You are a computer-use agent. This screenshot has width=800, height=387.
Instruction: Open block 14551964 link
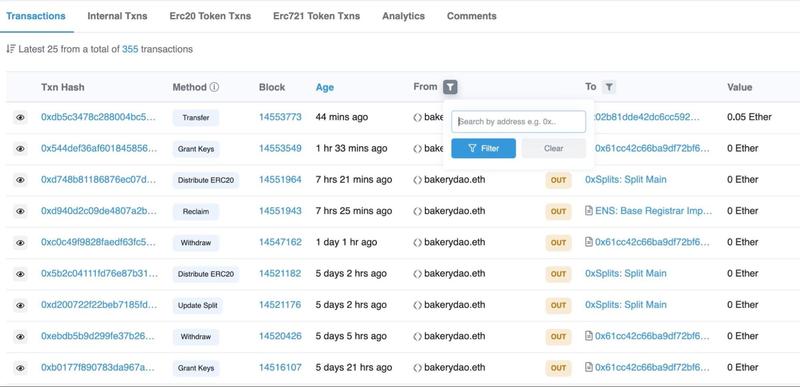280,179
